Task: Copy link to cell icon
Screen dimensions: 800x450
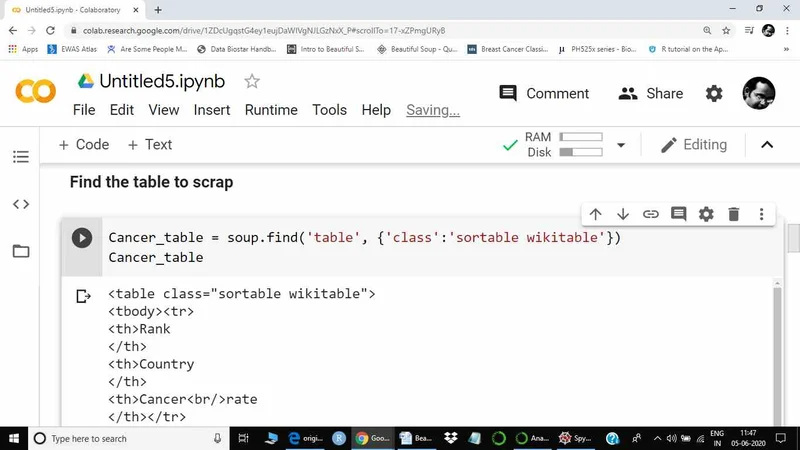Action: 651,214
